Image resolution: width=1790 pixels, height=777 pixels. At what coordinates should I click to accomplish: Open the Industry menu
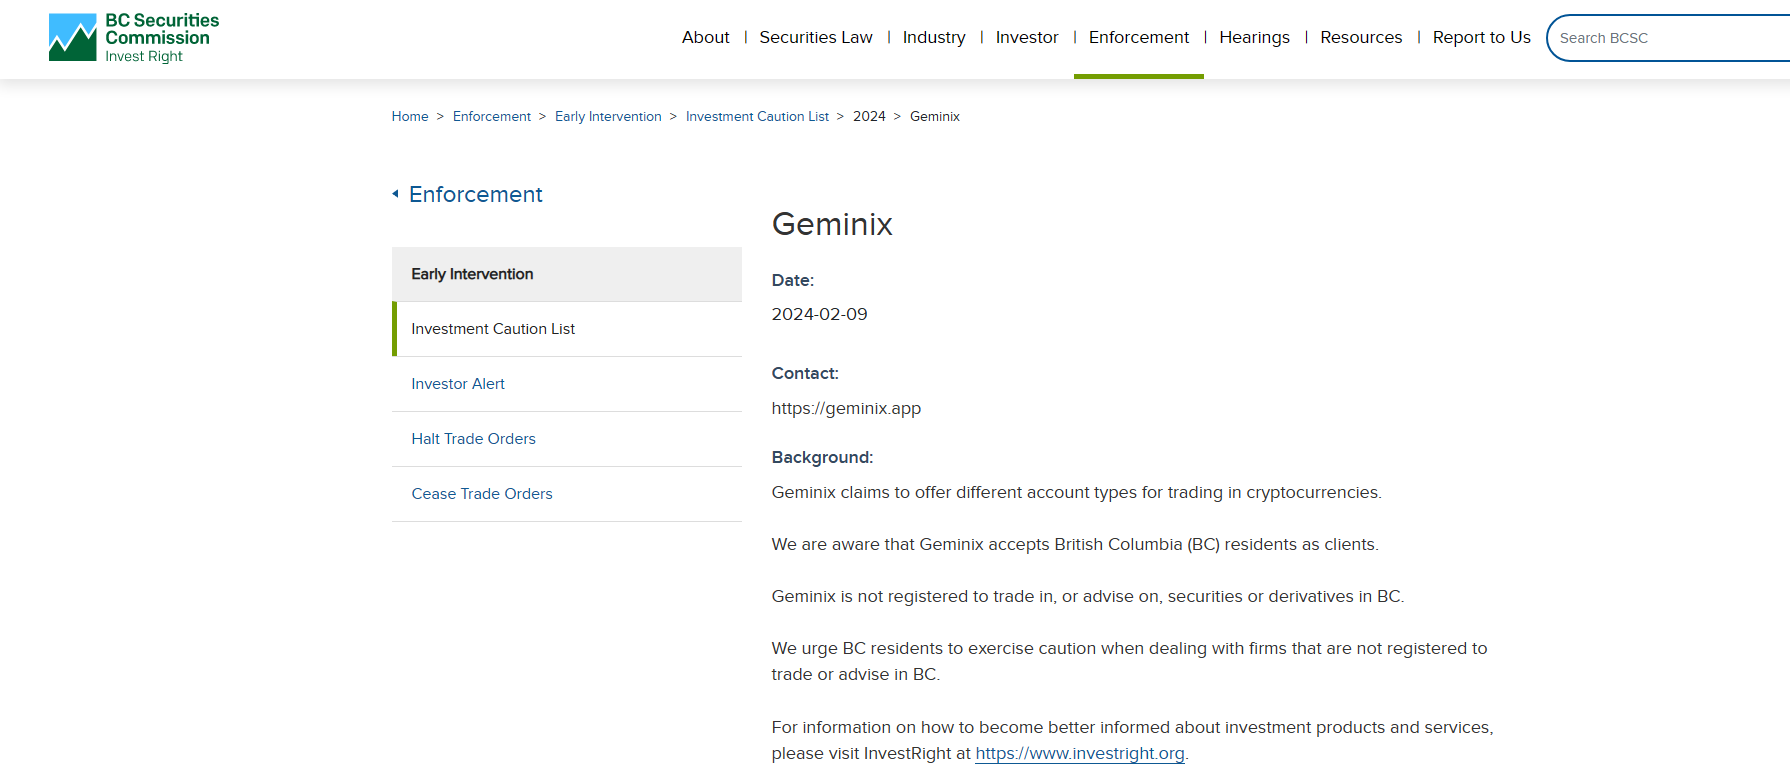(x=934, y=37)
